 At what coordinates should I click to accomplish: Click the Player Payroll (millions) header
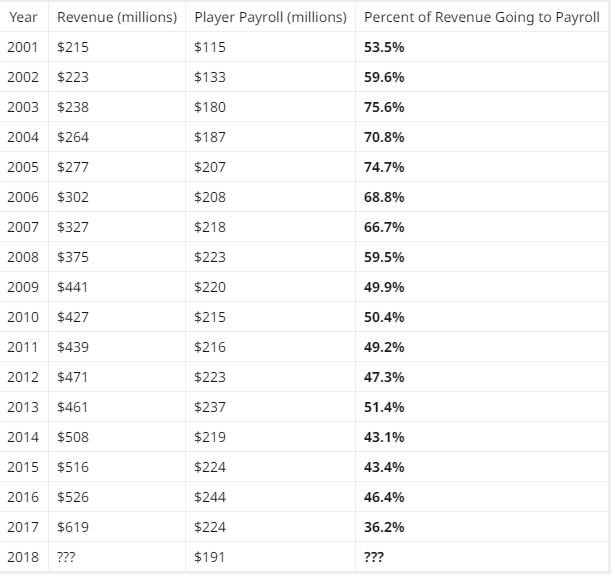click(270, 18)
